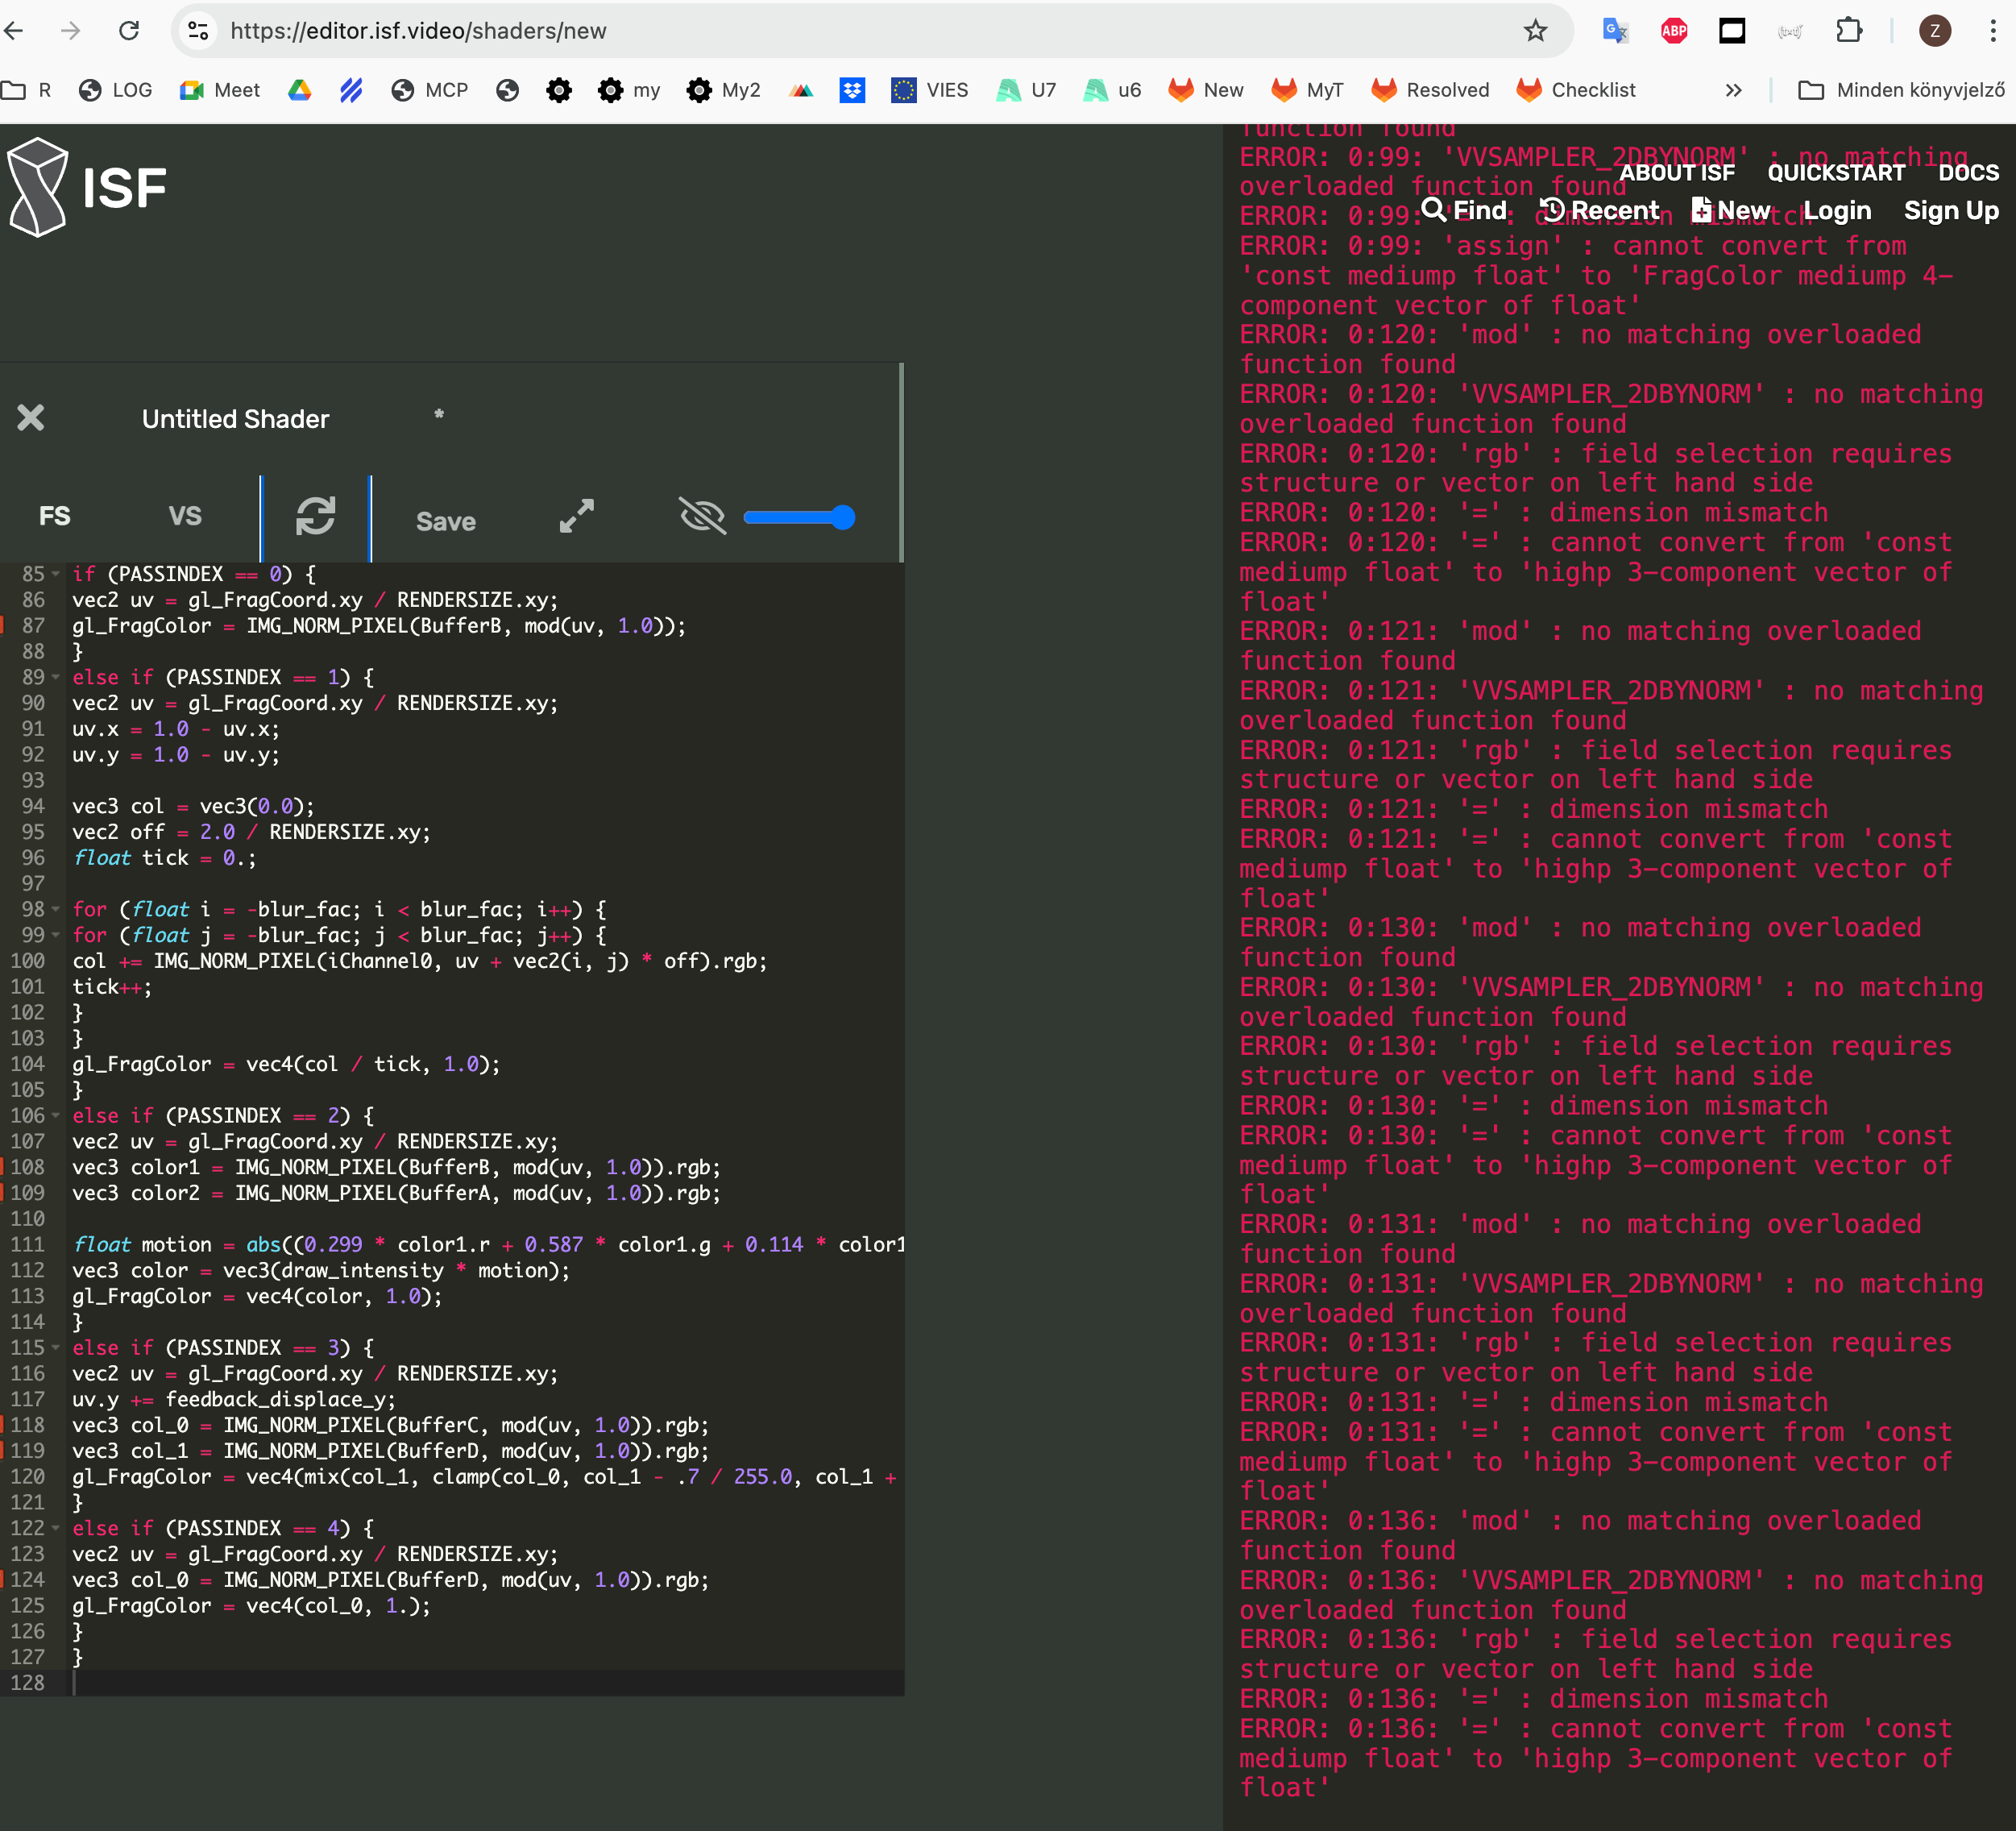Open the Find search link
The image size is (2016, 1831).
click(1464, 210)
